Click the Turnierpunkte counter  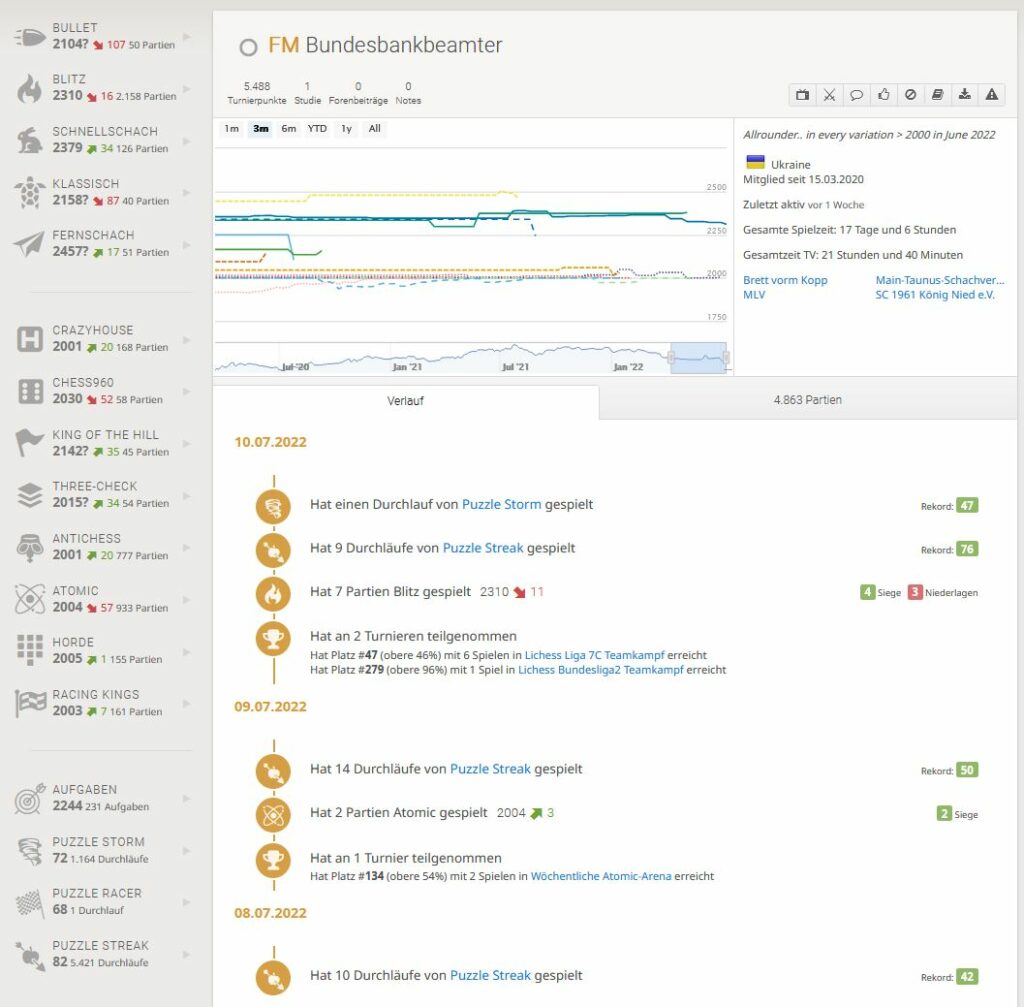(x=256, y=93)
